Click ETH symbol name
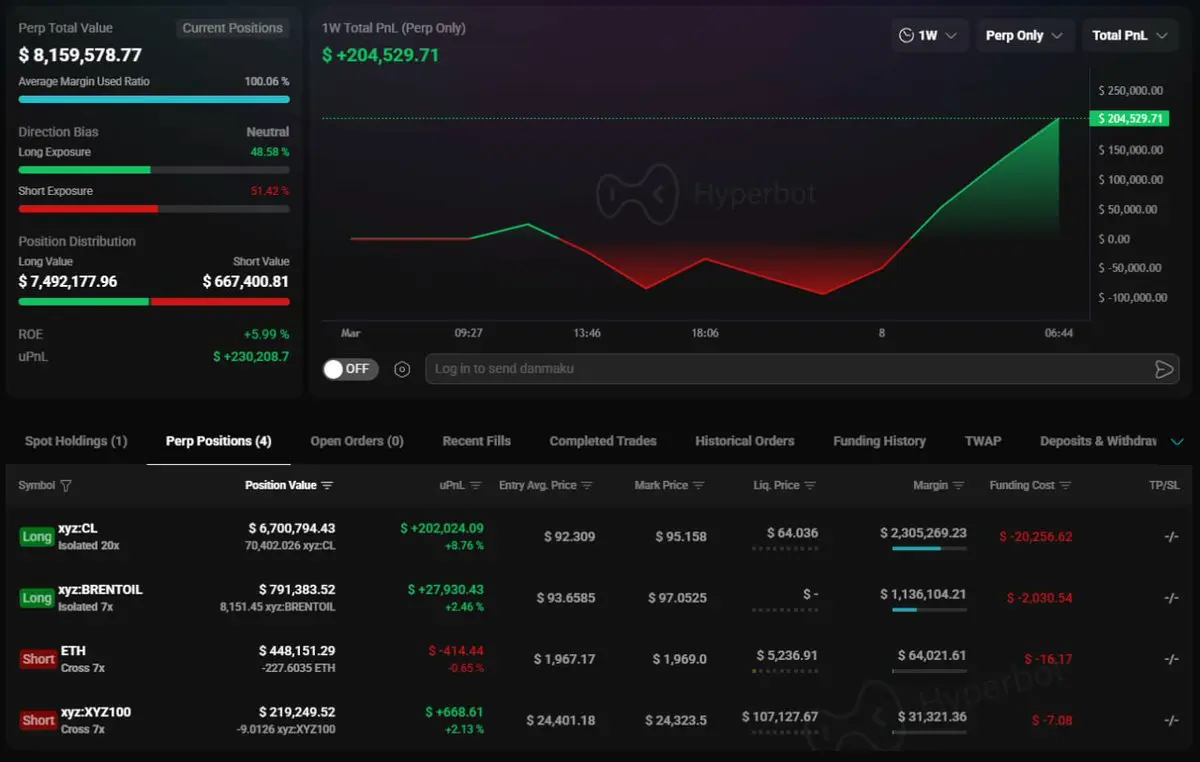 pyautogui.click(x=73, y=651)
